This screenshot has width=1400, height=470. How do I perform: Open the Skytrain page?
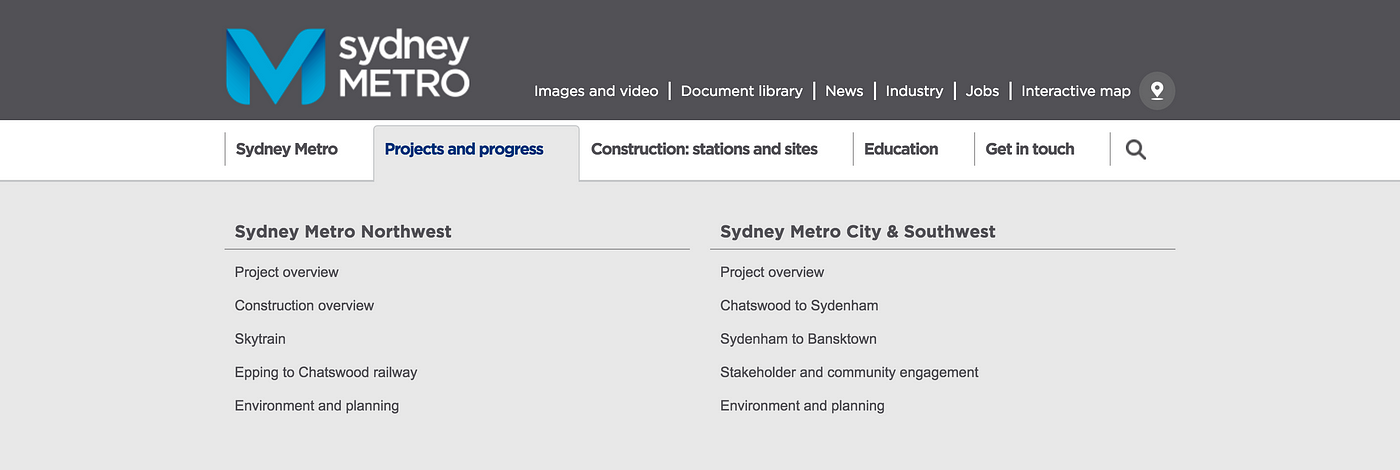click(x=260, y=339)
